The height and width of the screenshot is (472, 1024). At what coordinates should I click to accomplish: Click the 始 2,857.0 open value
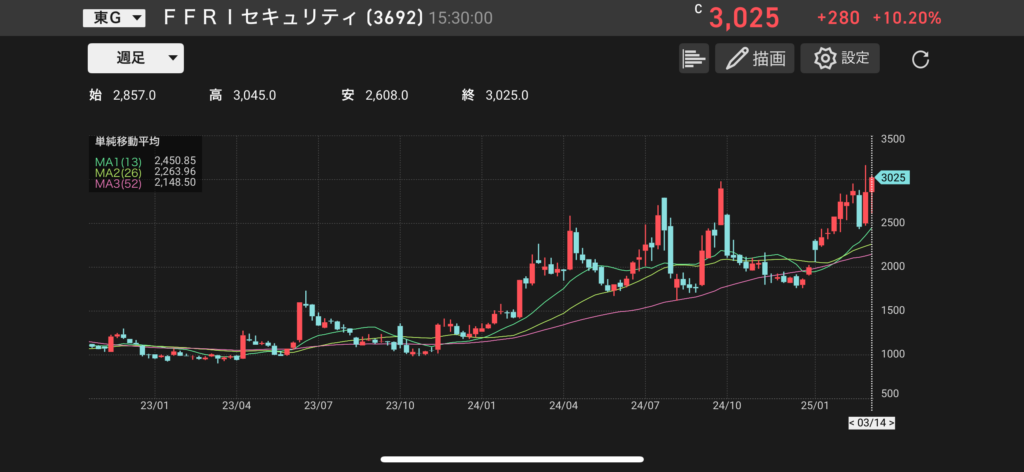coord(122,96)
